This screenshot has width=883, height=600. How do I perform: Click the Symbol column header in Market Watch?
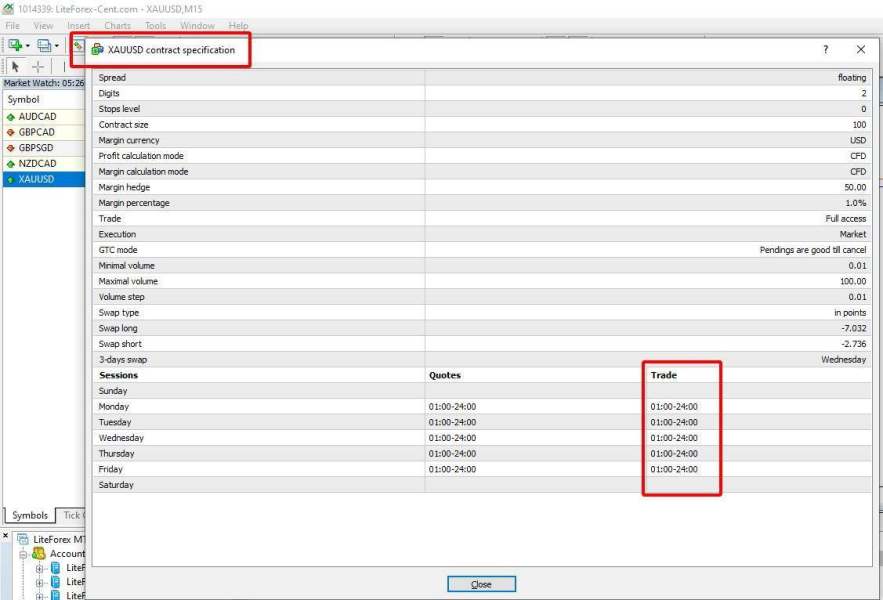pos(44,100)
